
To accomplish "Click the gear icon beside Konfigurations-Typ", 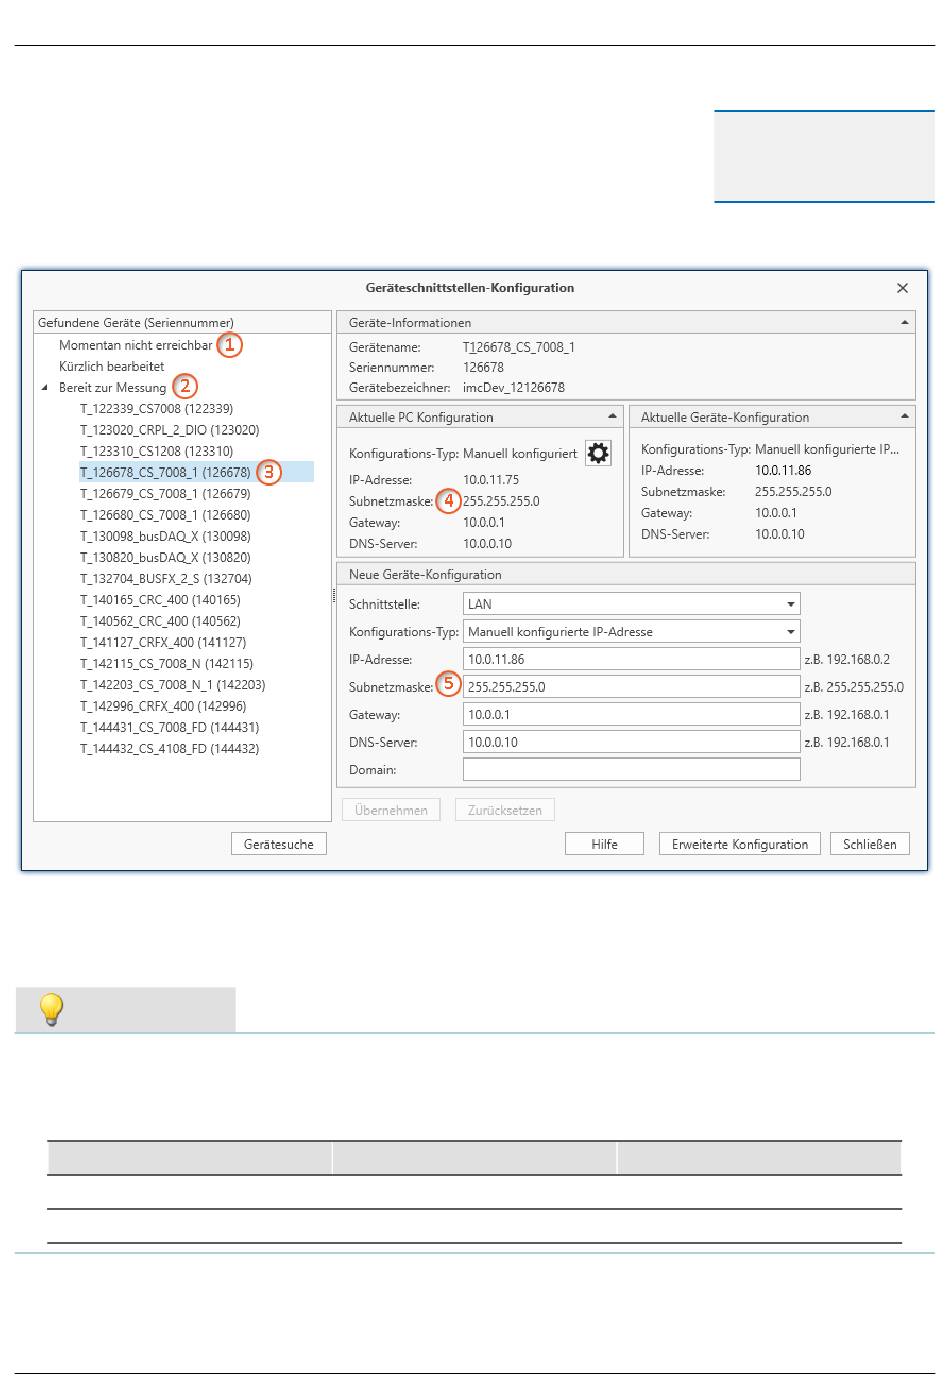I will [598, 453].
